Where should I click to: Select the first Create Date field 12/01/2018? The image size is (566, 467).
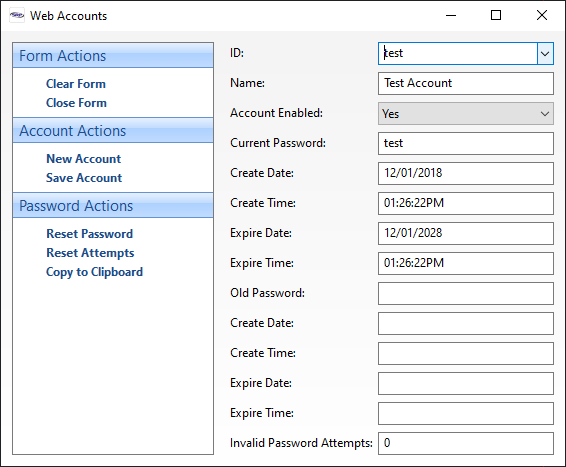click(466, 173)
